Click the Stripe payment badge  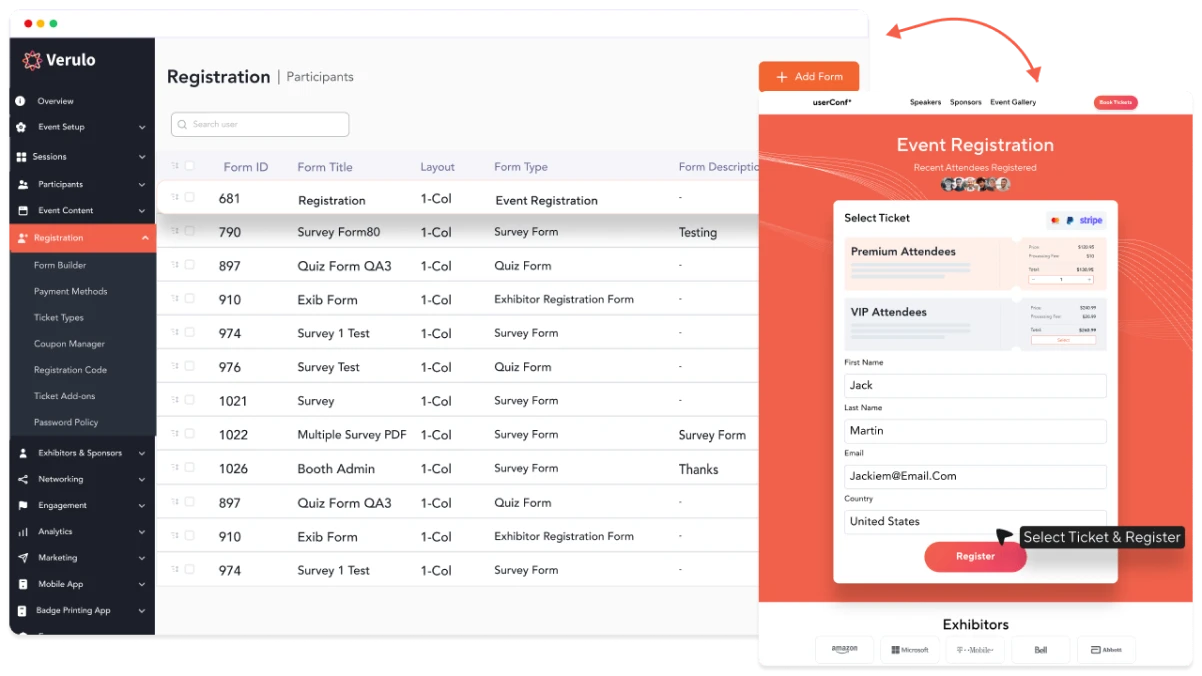click(x=1090, y=220)
